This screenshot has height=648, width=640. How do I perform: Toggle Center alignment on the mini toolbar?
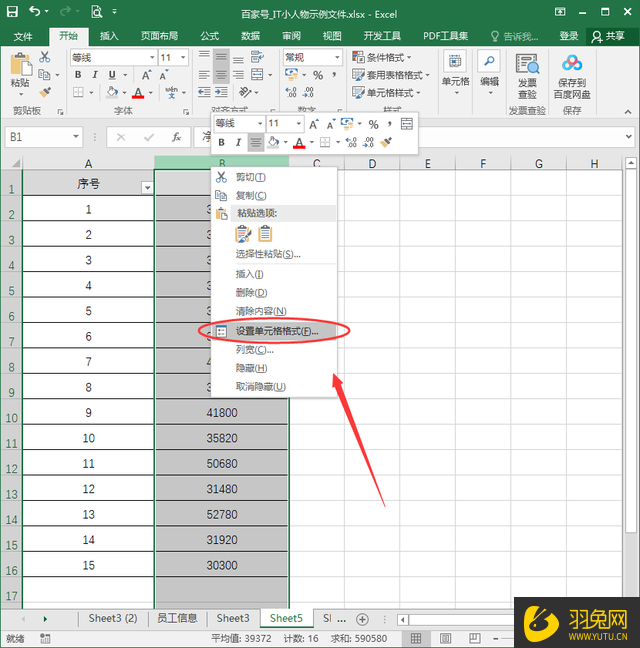(x=256, y=143)
